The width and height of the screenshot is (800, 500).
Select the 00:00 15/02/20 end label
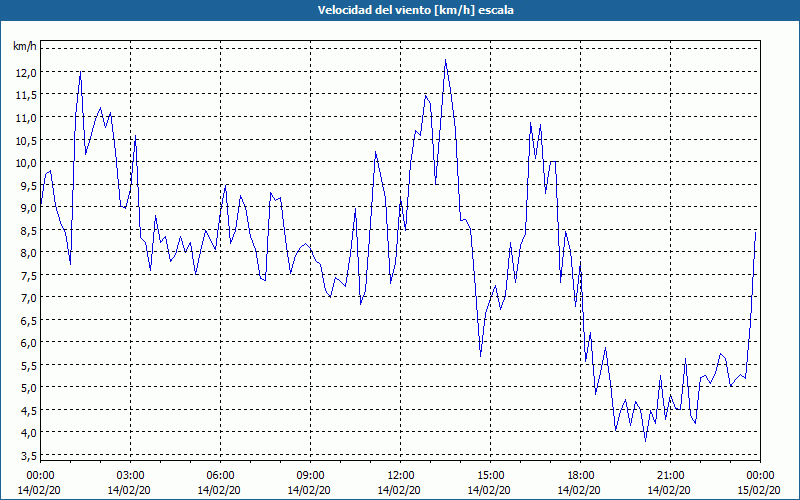tap(760, 483)
